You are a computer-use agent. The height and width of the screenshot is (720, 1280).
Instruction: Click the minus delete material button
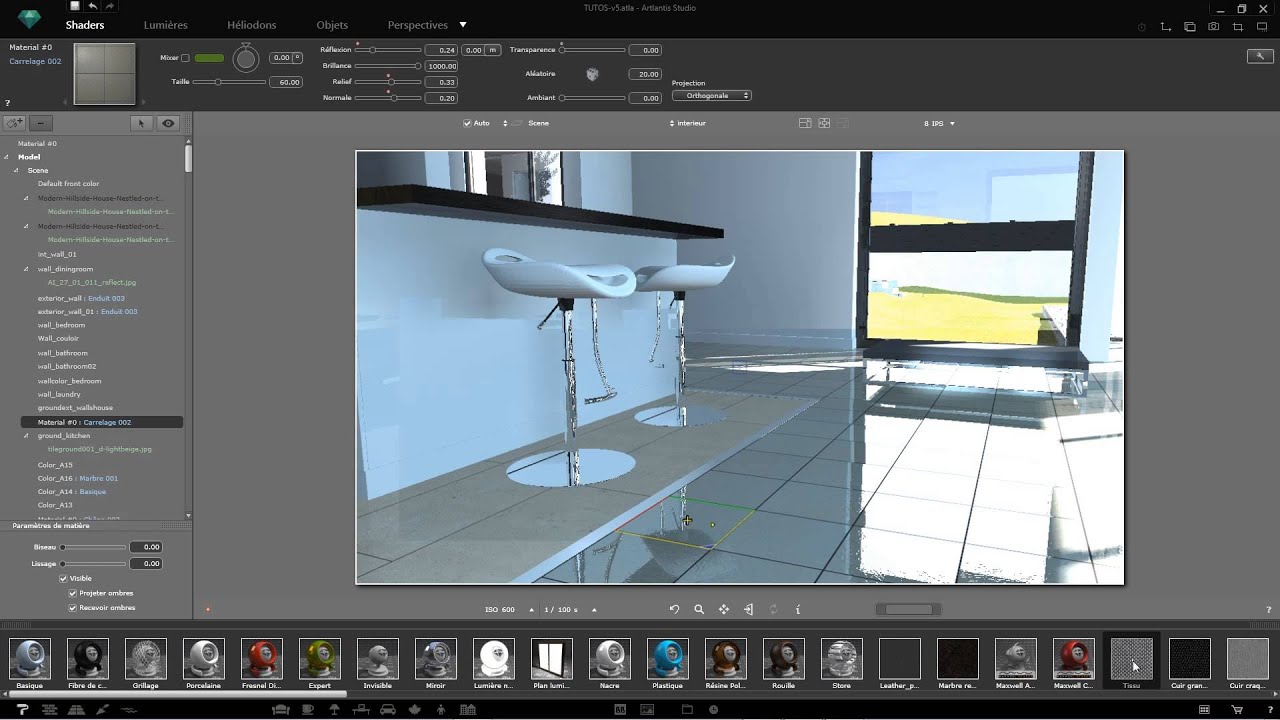point(40,124)
